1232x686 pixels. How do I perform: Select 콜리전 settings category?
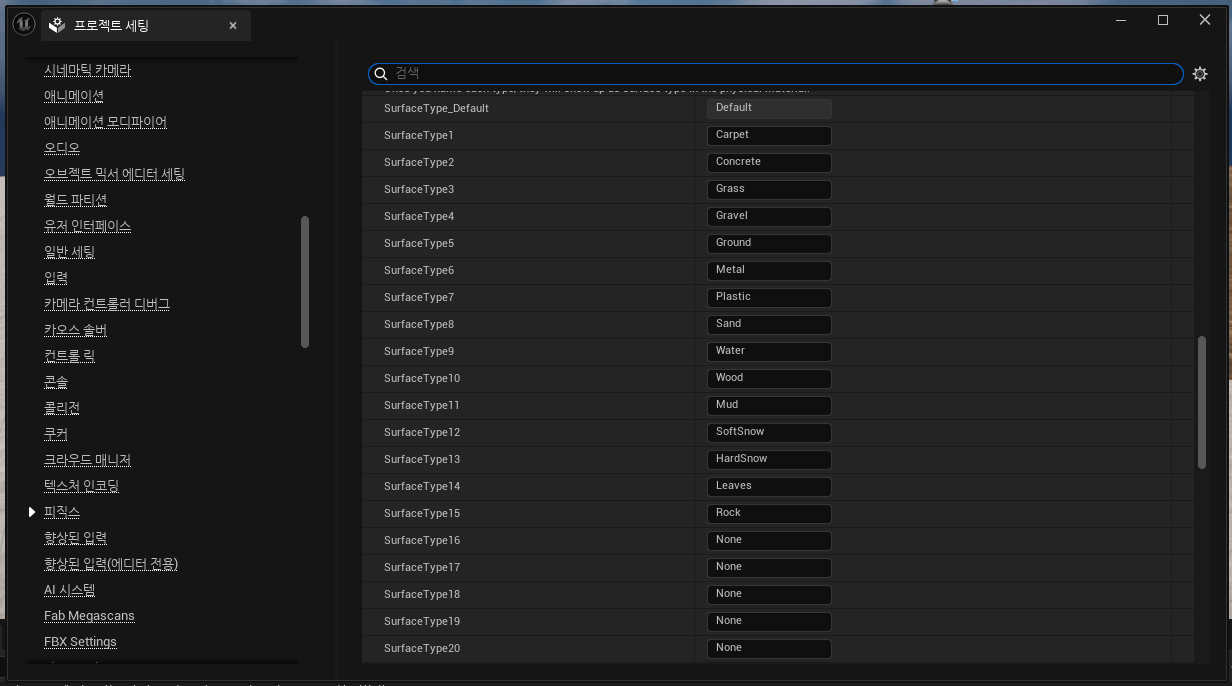pyautogui.click(x=62, y=408)
